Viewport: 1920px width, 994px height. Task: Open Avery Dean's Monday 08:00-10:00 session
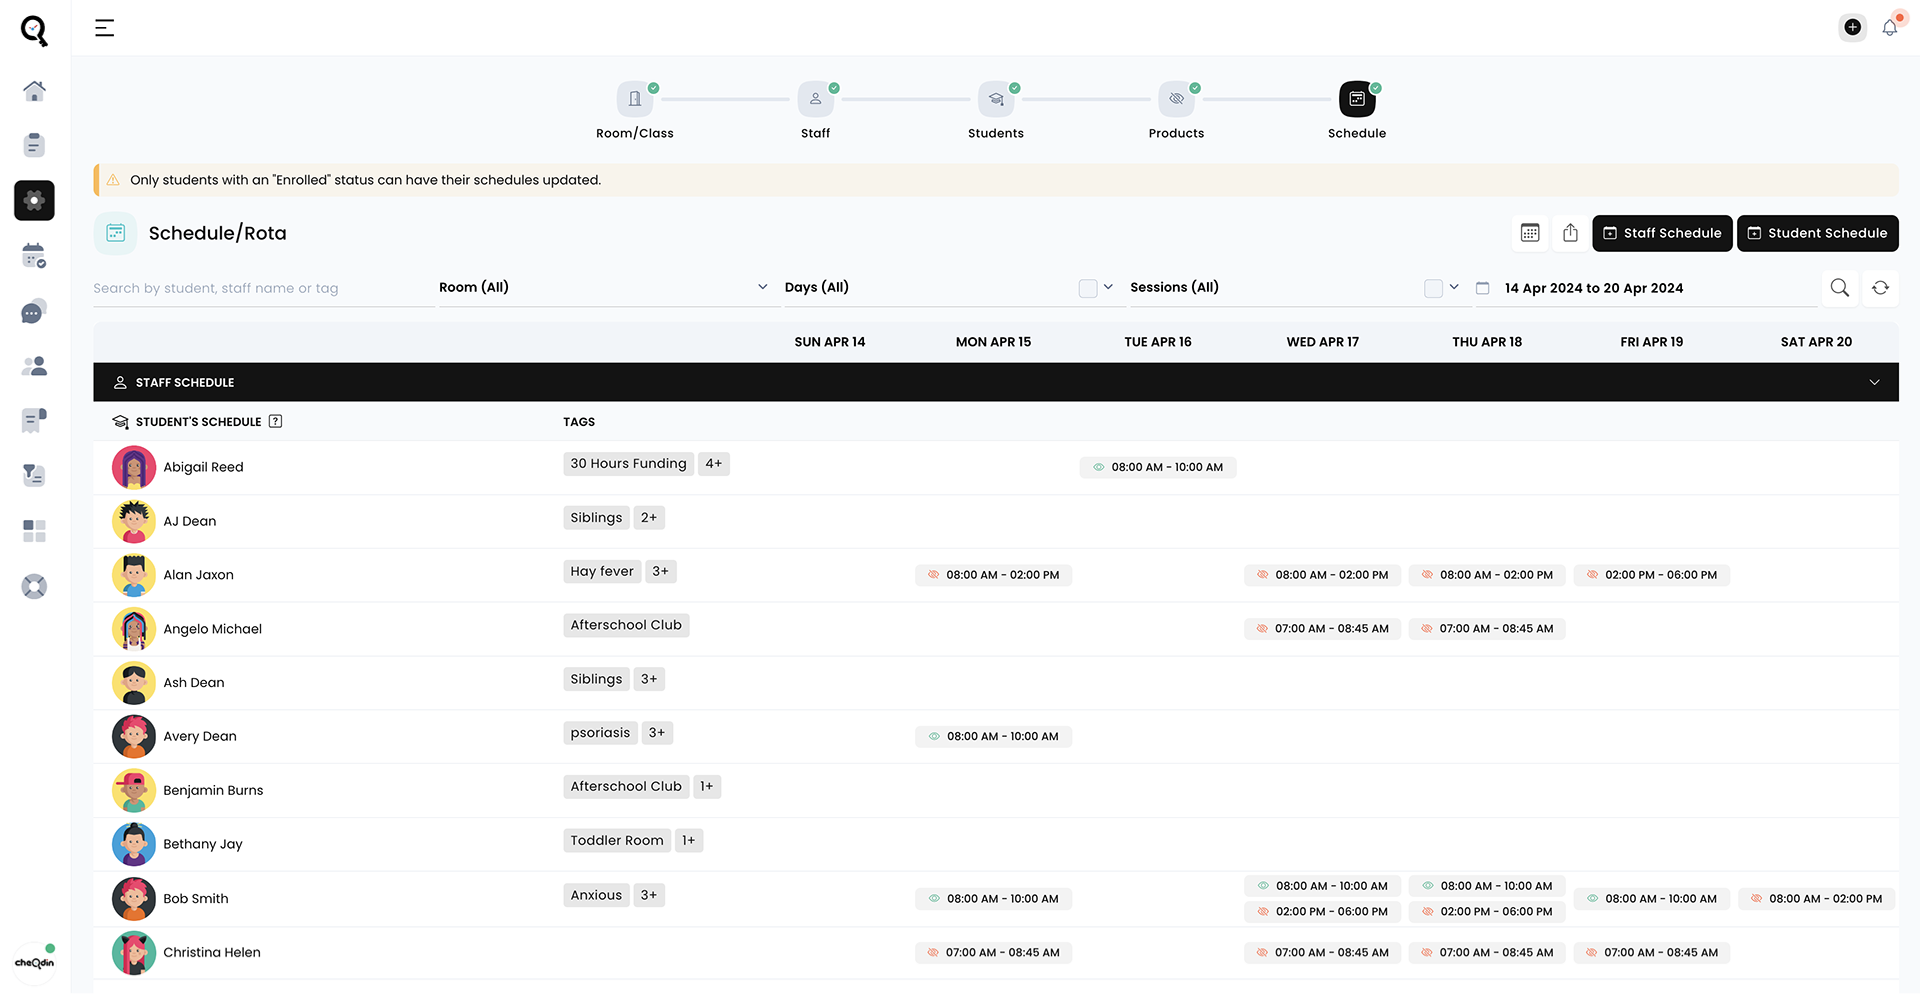click(x=993, y=736)
